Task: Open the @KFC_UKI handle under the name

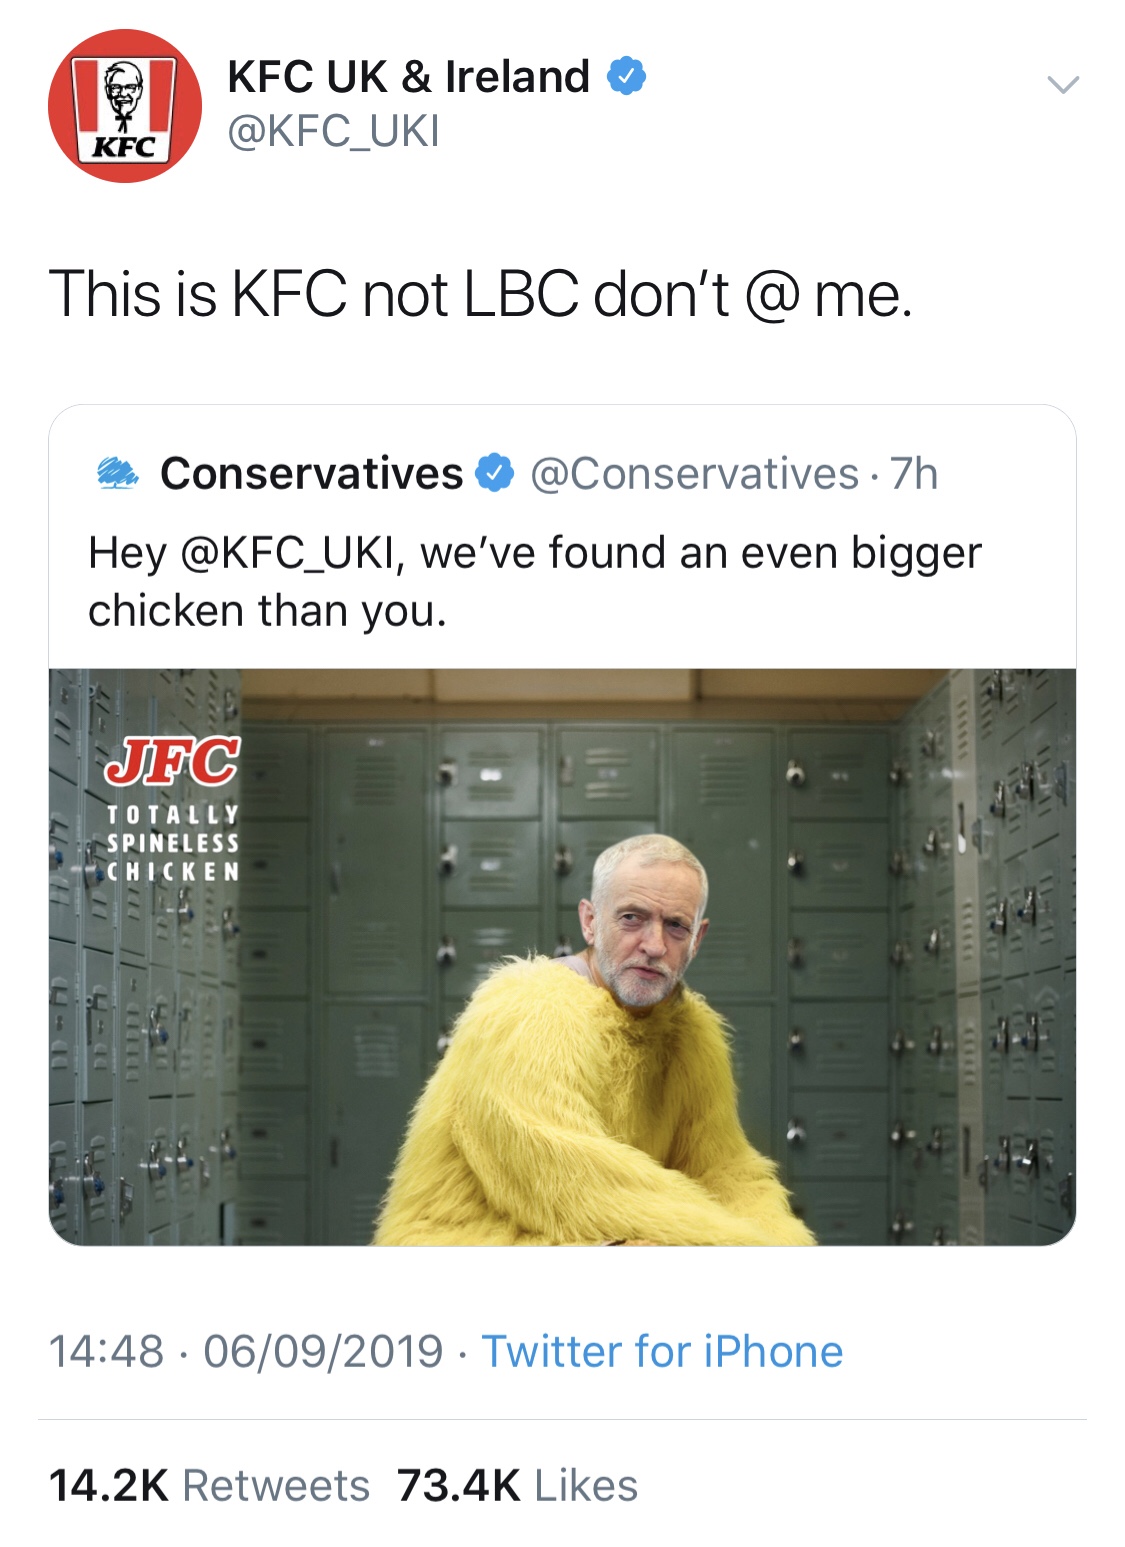Action: [334, 131]
